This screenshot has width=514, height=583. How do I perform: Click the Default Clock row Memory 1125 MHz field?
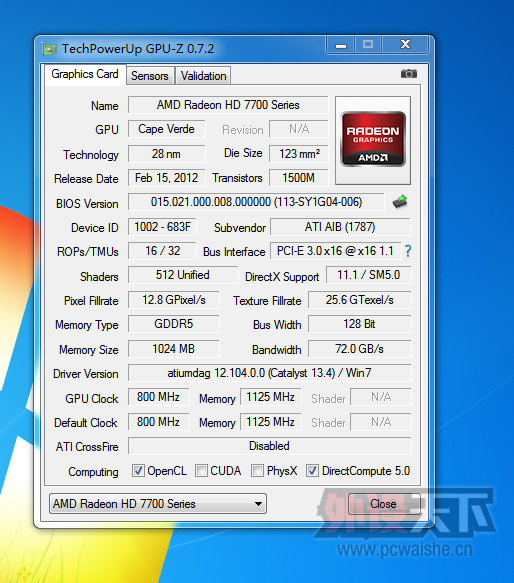(270, 422)
